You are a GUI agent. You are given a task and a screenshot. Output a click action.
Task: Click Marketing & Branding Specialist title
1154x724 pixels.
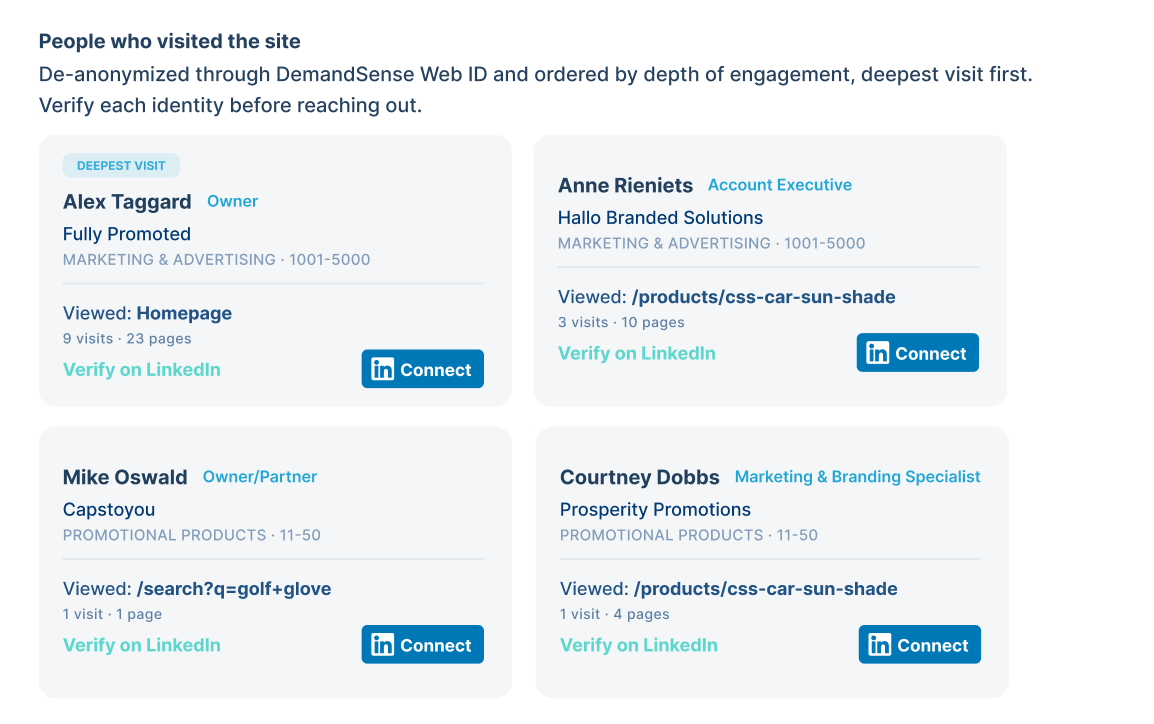(x=857, y=477)
